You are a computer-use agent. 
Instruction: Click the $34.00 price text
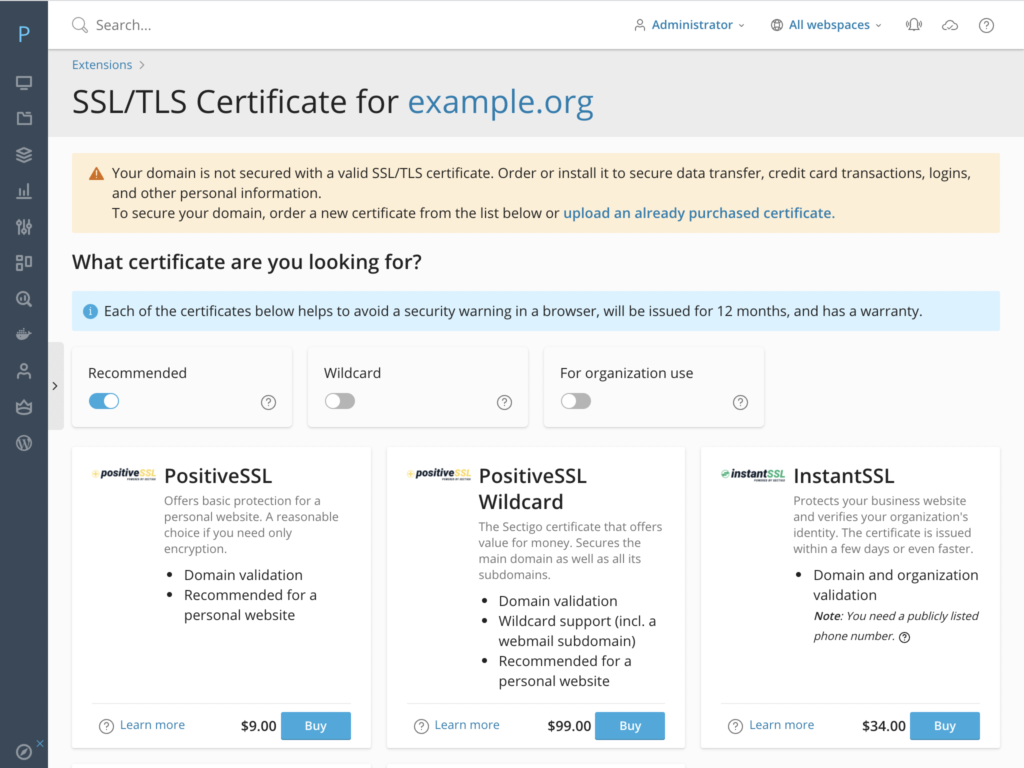pyautogui.click(x=884, y=726)
